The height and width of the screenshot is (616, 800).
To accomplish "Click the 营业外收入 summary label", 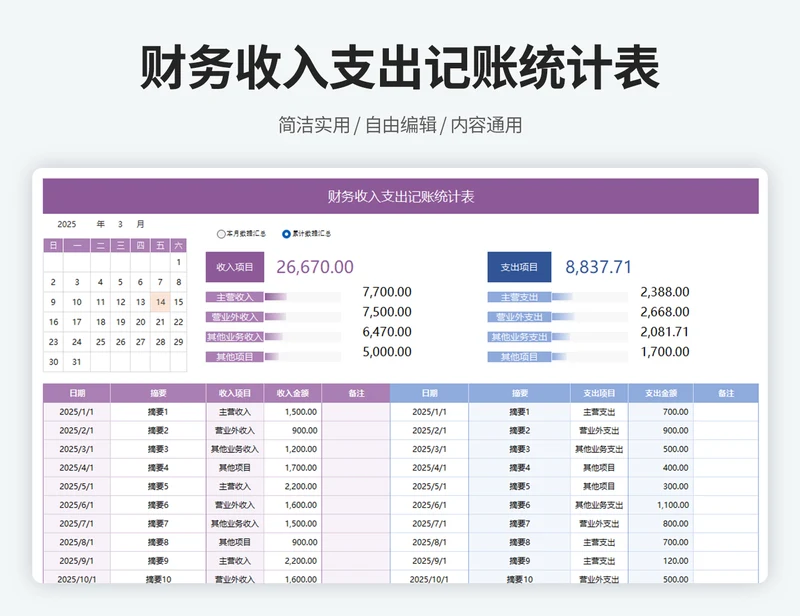I will [x=235, y=317].
